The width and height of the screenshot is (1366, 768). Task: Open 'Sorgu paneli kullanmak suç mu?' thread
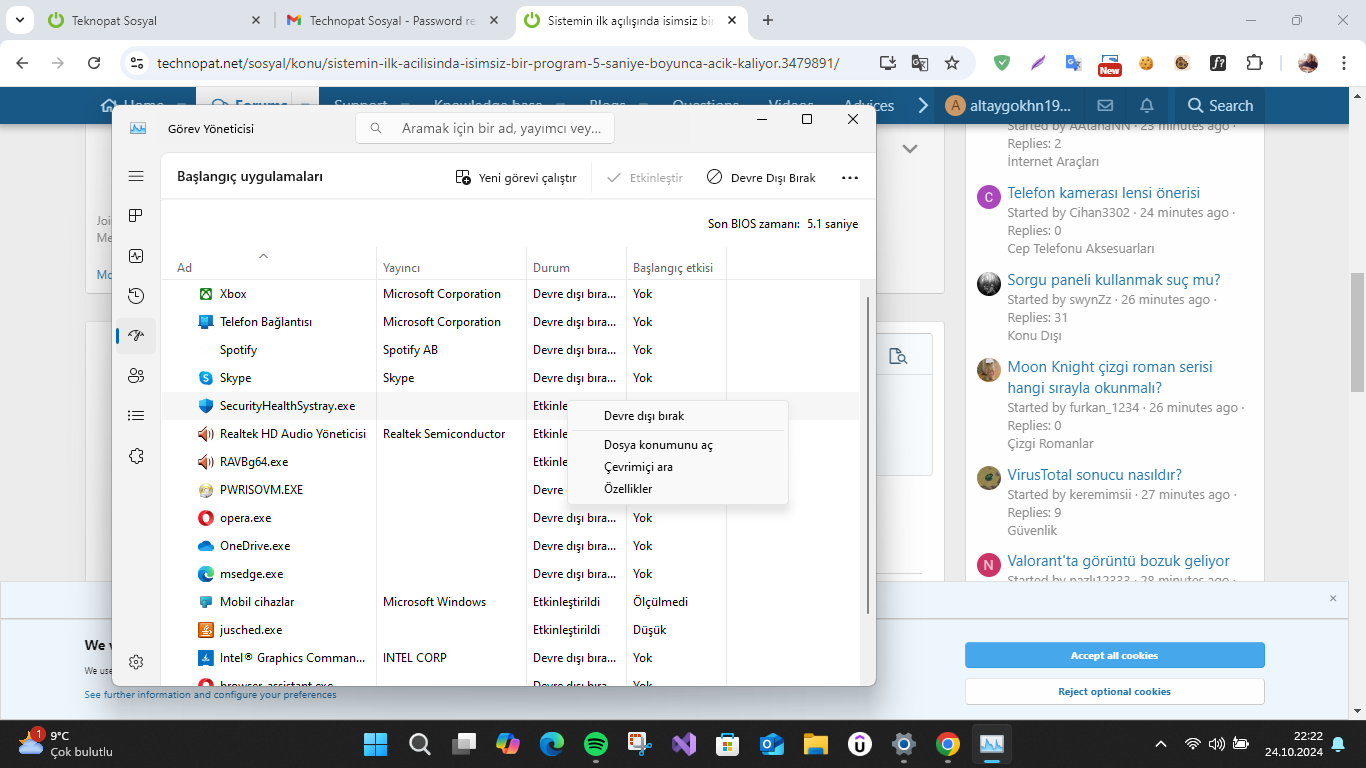click(x=1113, y=280)
